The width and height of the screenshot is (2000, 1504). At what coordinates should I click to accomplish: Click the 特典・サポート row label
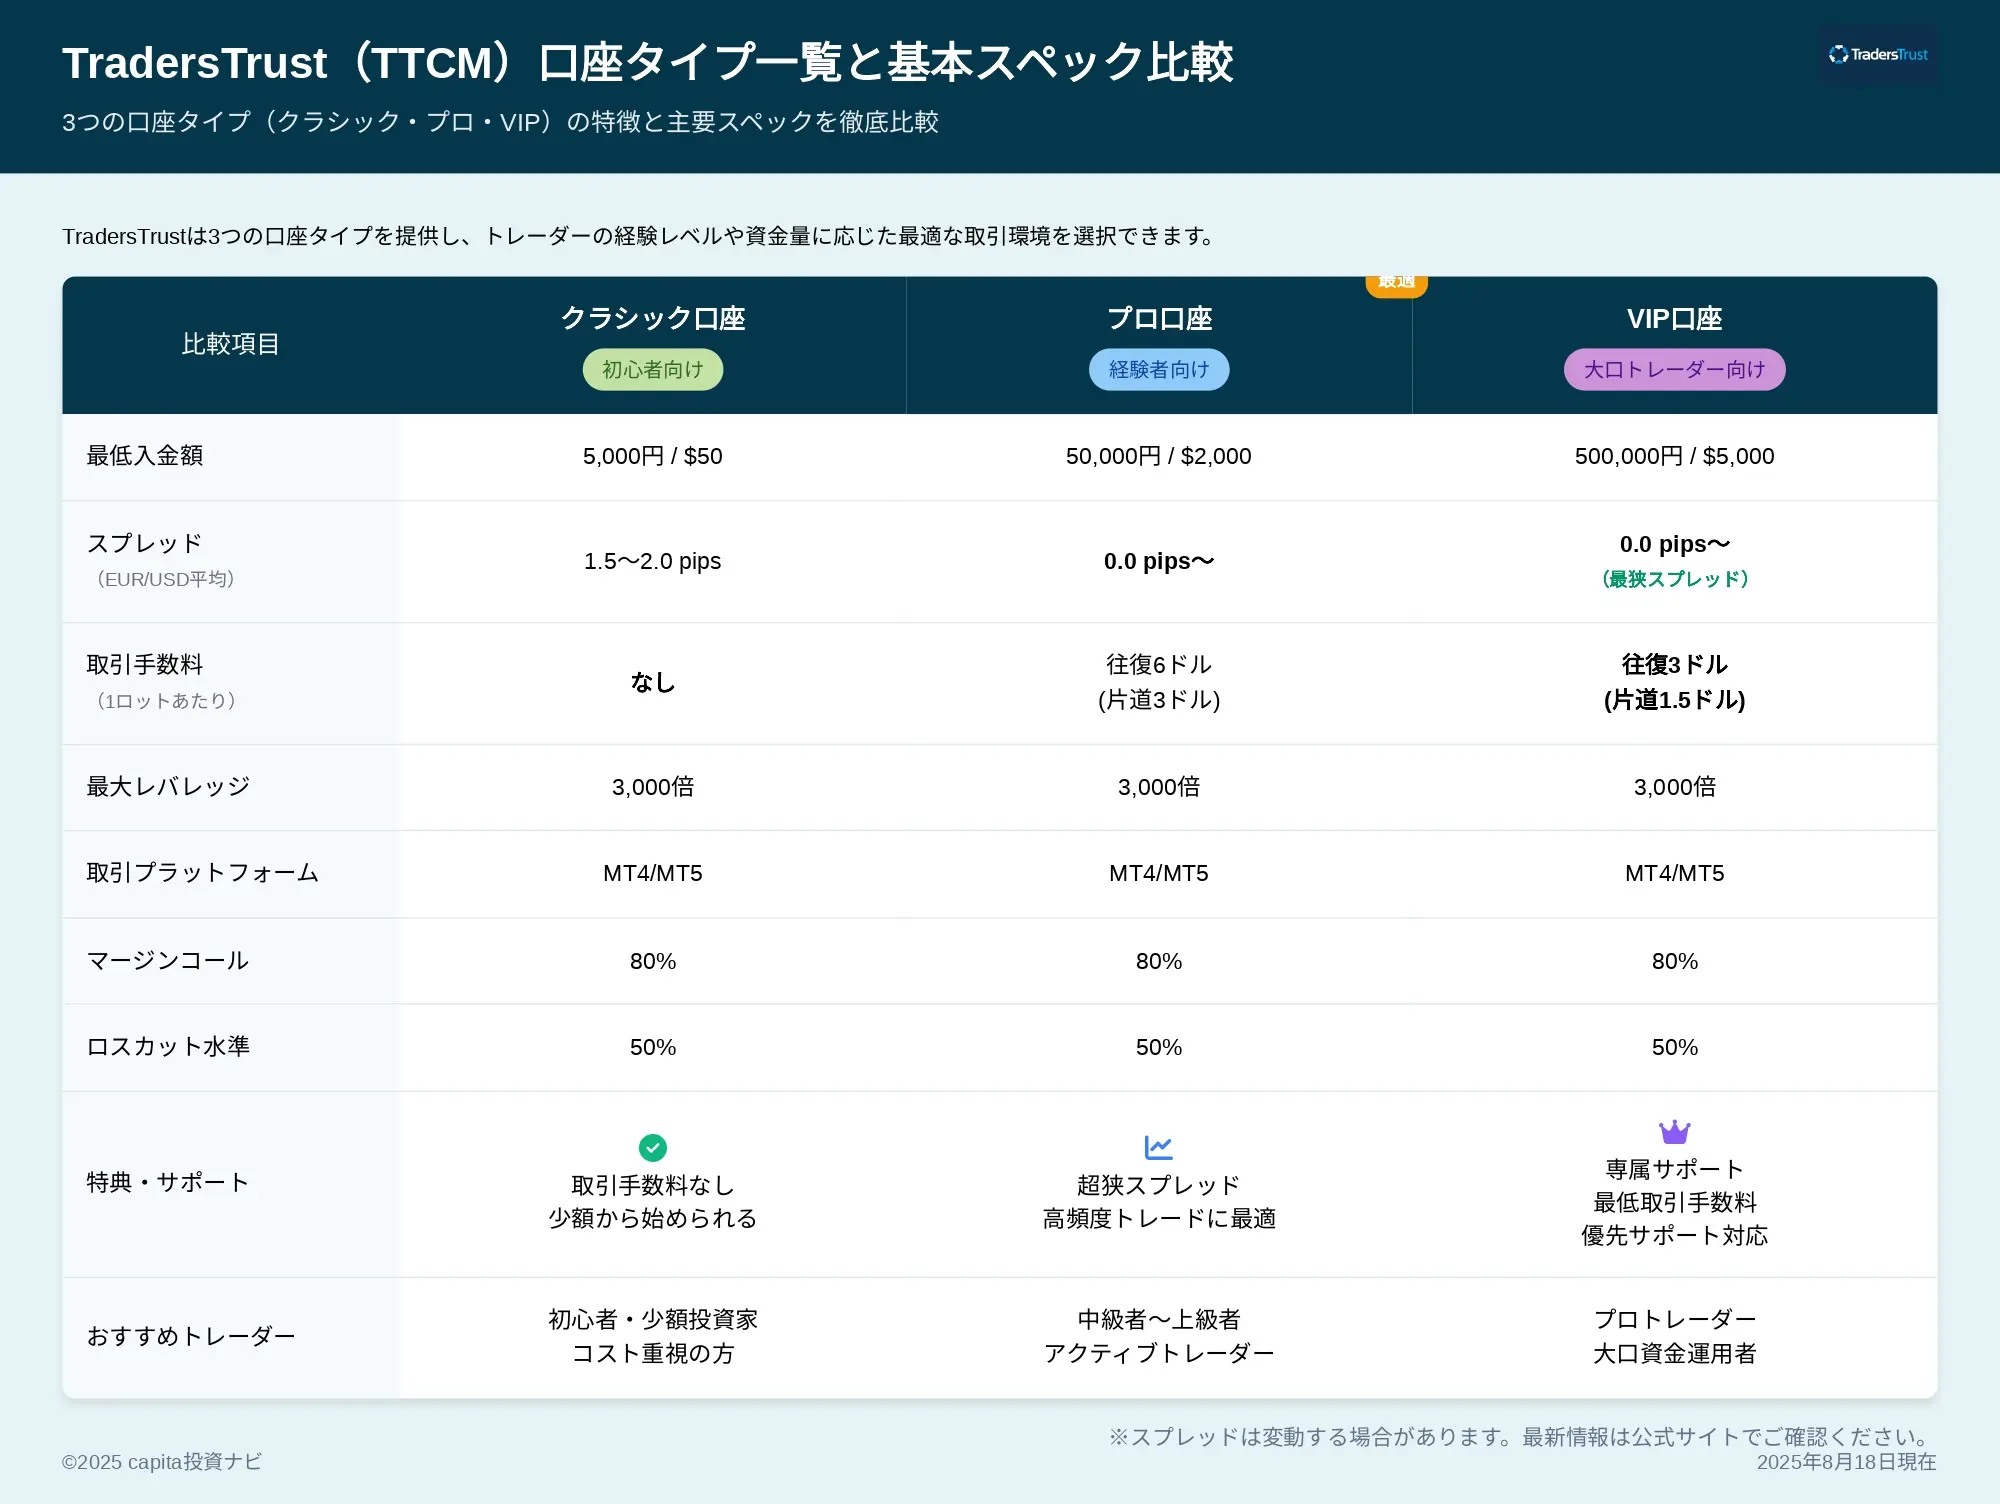point(168,1182)
